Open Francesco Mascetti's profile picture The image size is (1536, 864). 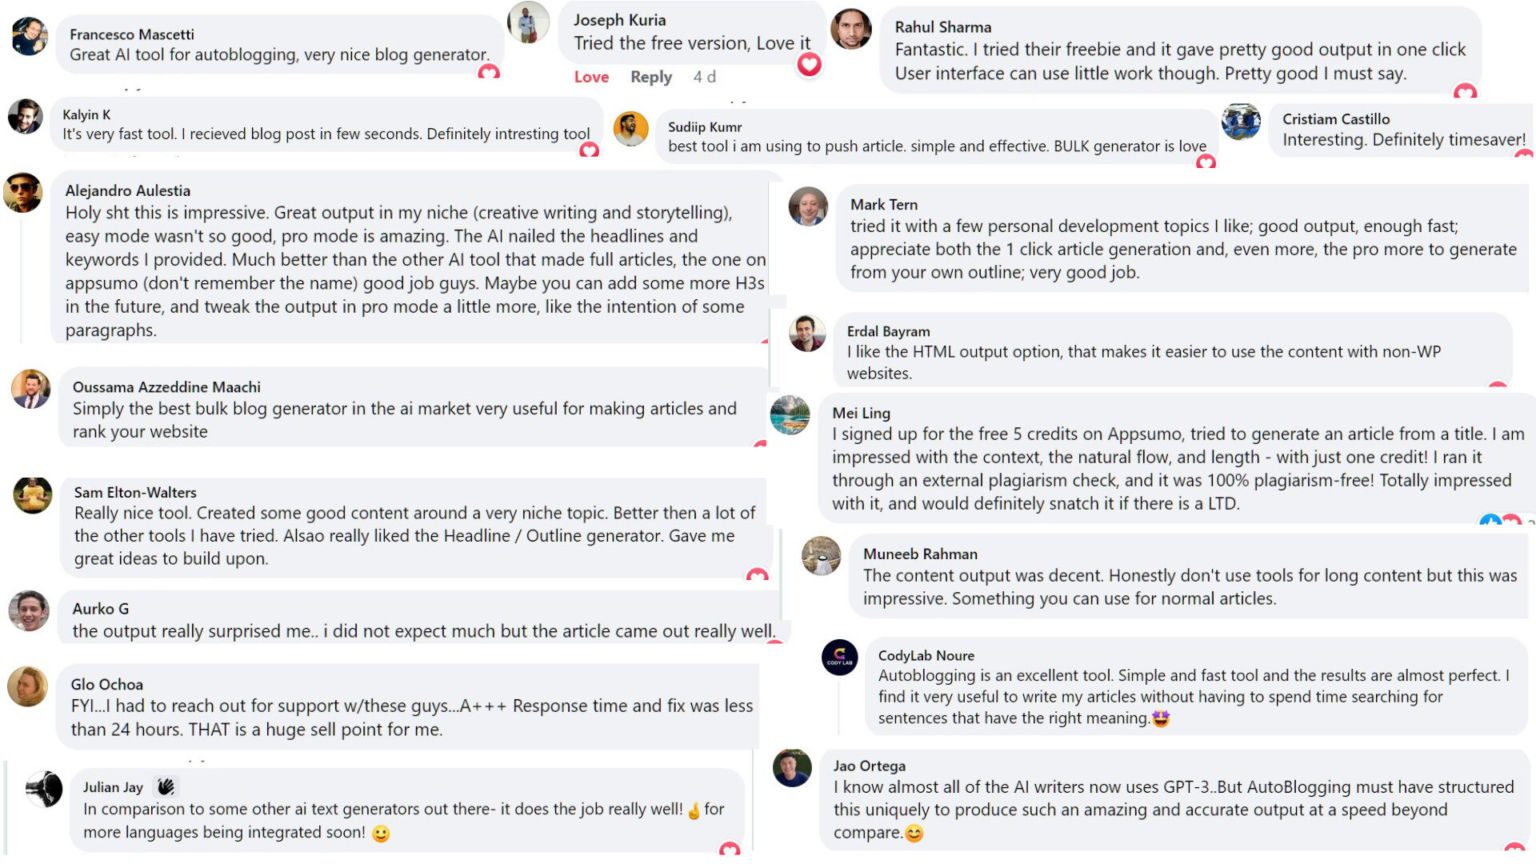pyautogui.click(x=29, y=37)
